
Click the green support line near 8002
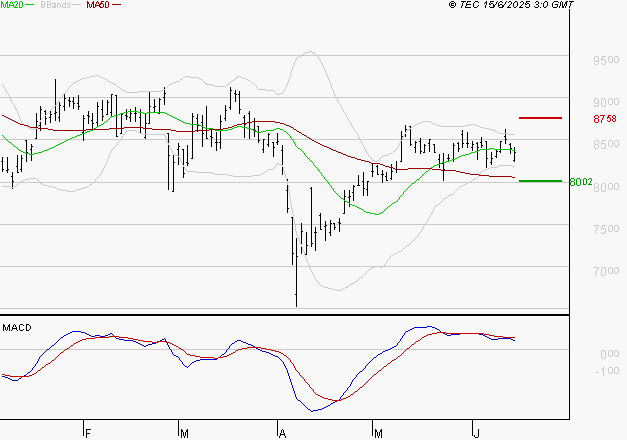[540, 181]
